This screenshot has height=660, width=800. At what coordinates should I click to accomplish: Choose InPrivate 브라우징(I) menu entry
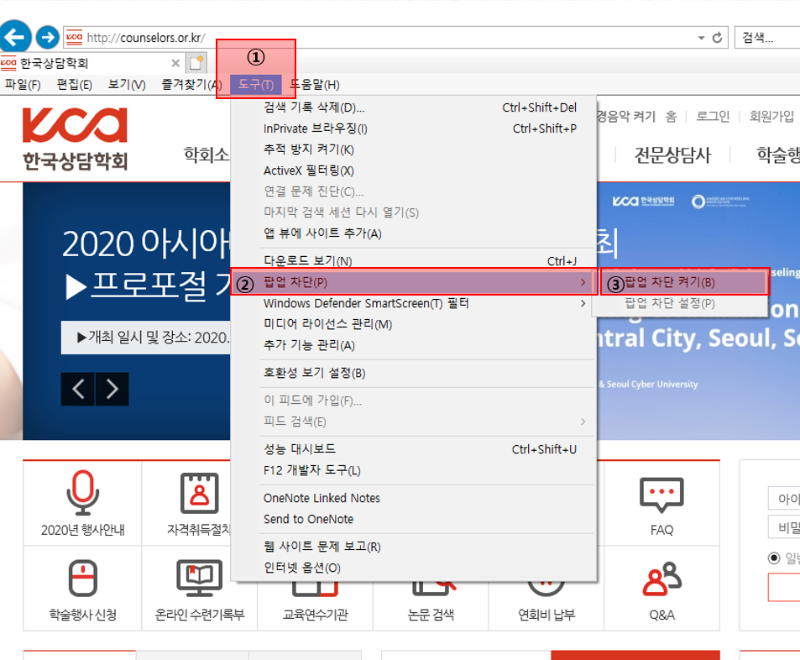point(413,129)
